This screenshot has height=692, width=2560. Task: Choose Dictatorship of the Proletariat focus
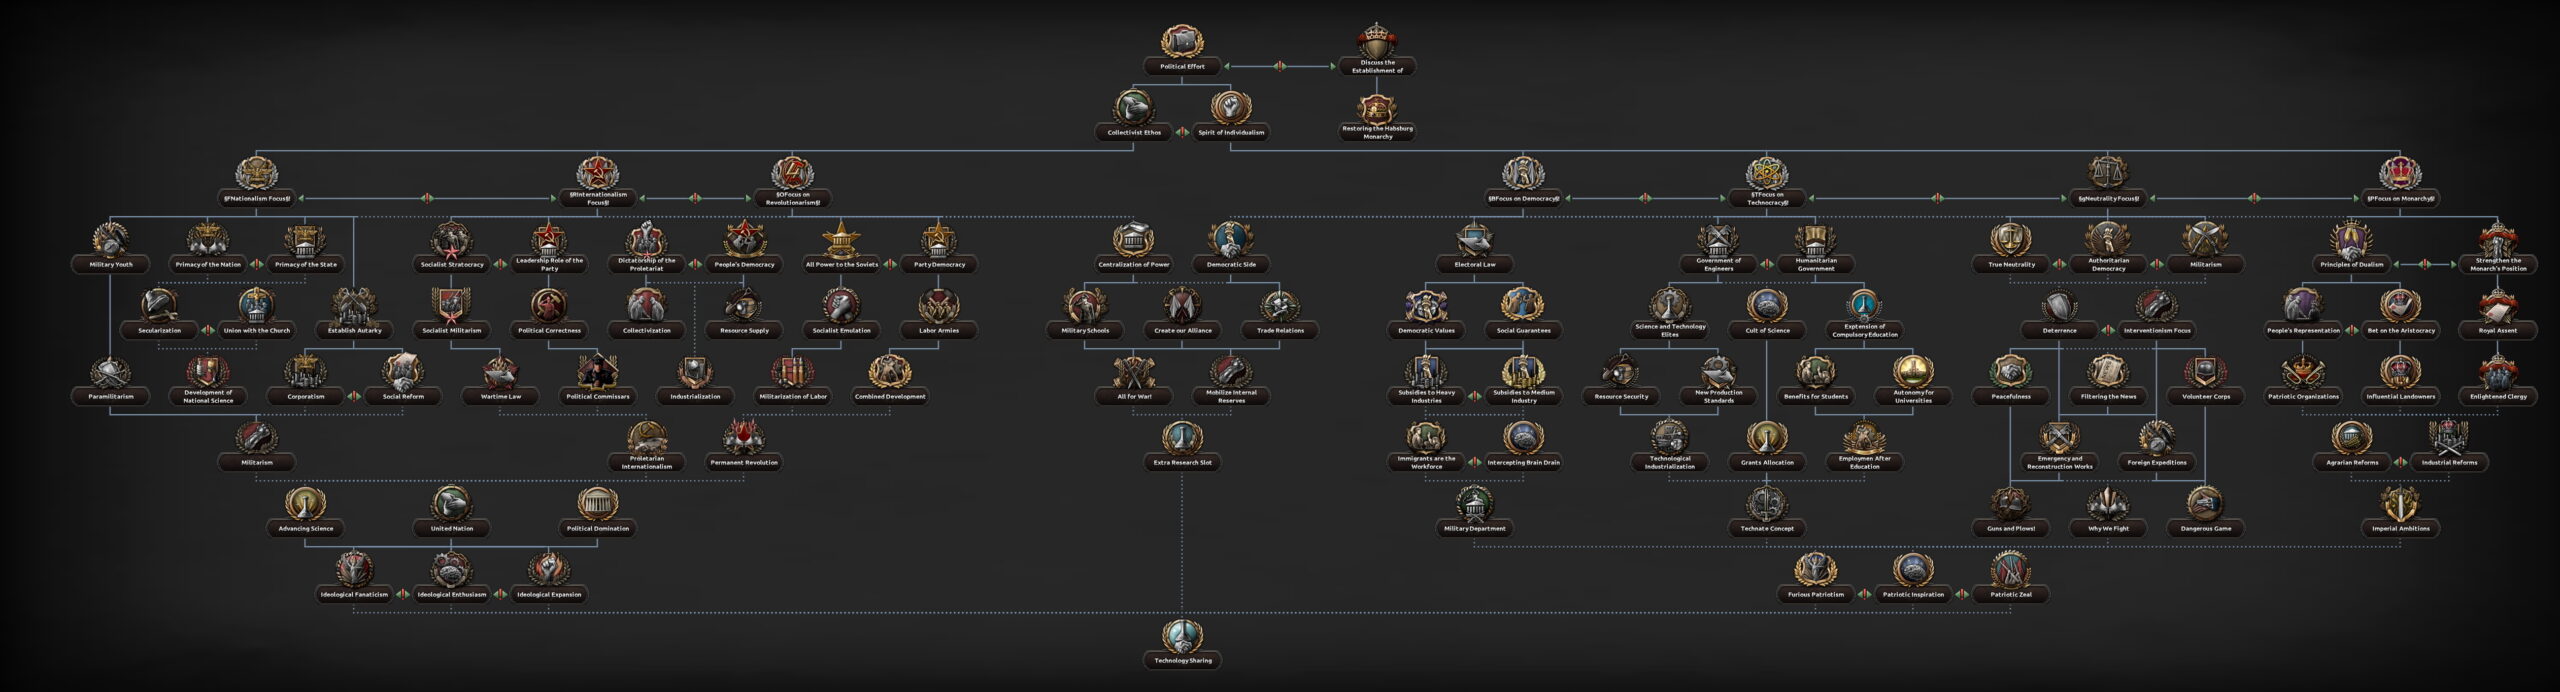coord(647,248)
